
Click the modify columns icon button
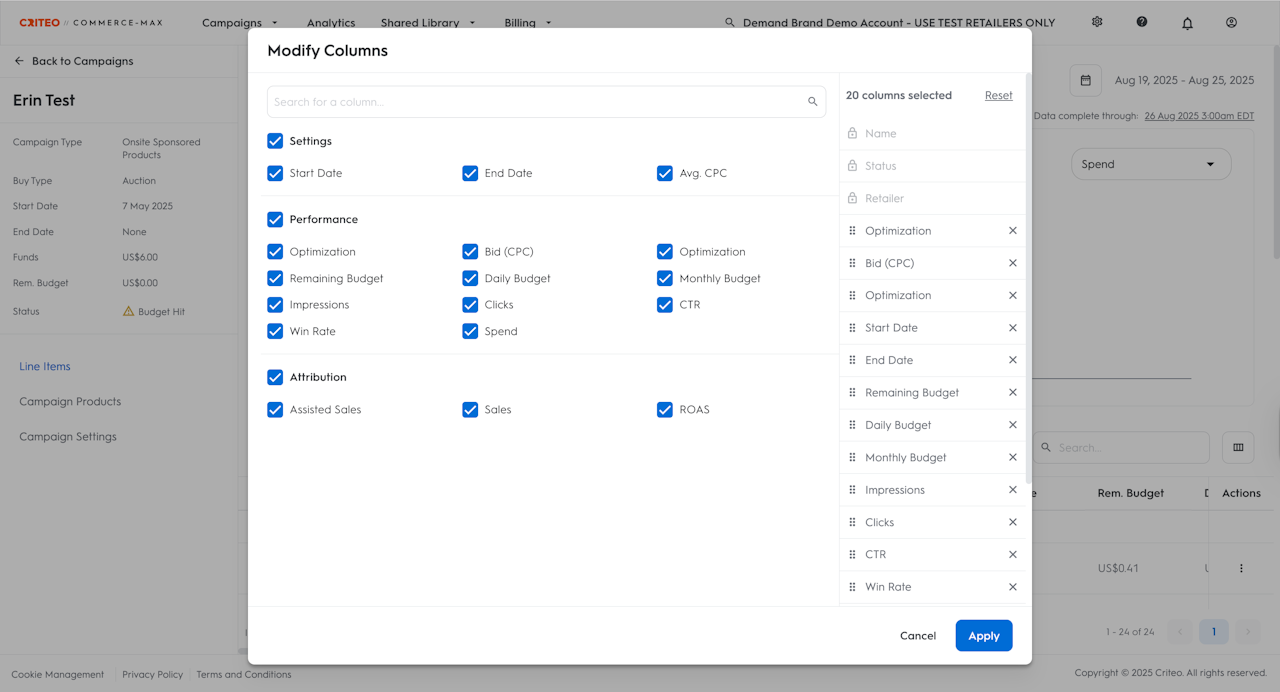1238,447
